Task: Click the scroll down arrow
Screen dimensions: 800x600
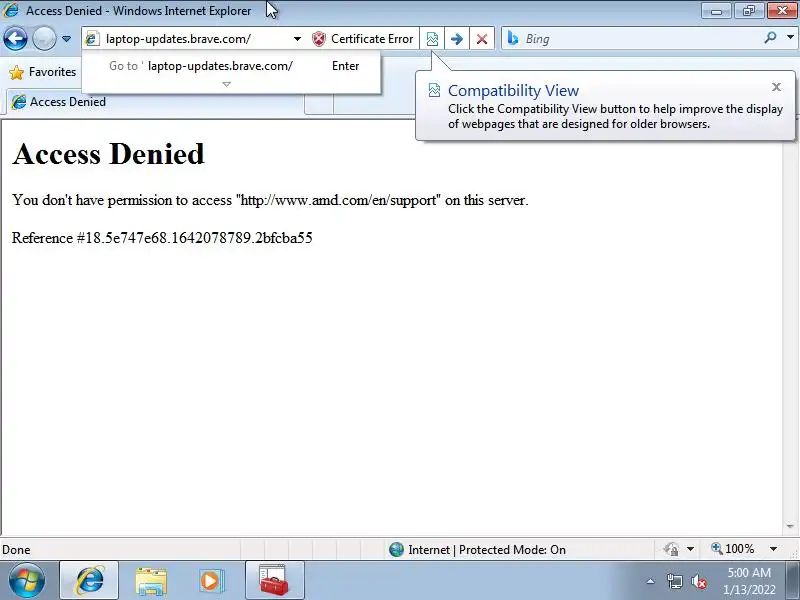Action: click(790, 526)
